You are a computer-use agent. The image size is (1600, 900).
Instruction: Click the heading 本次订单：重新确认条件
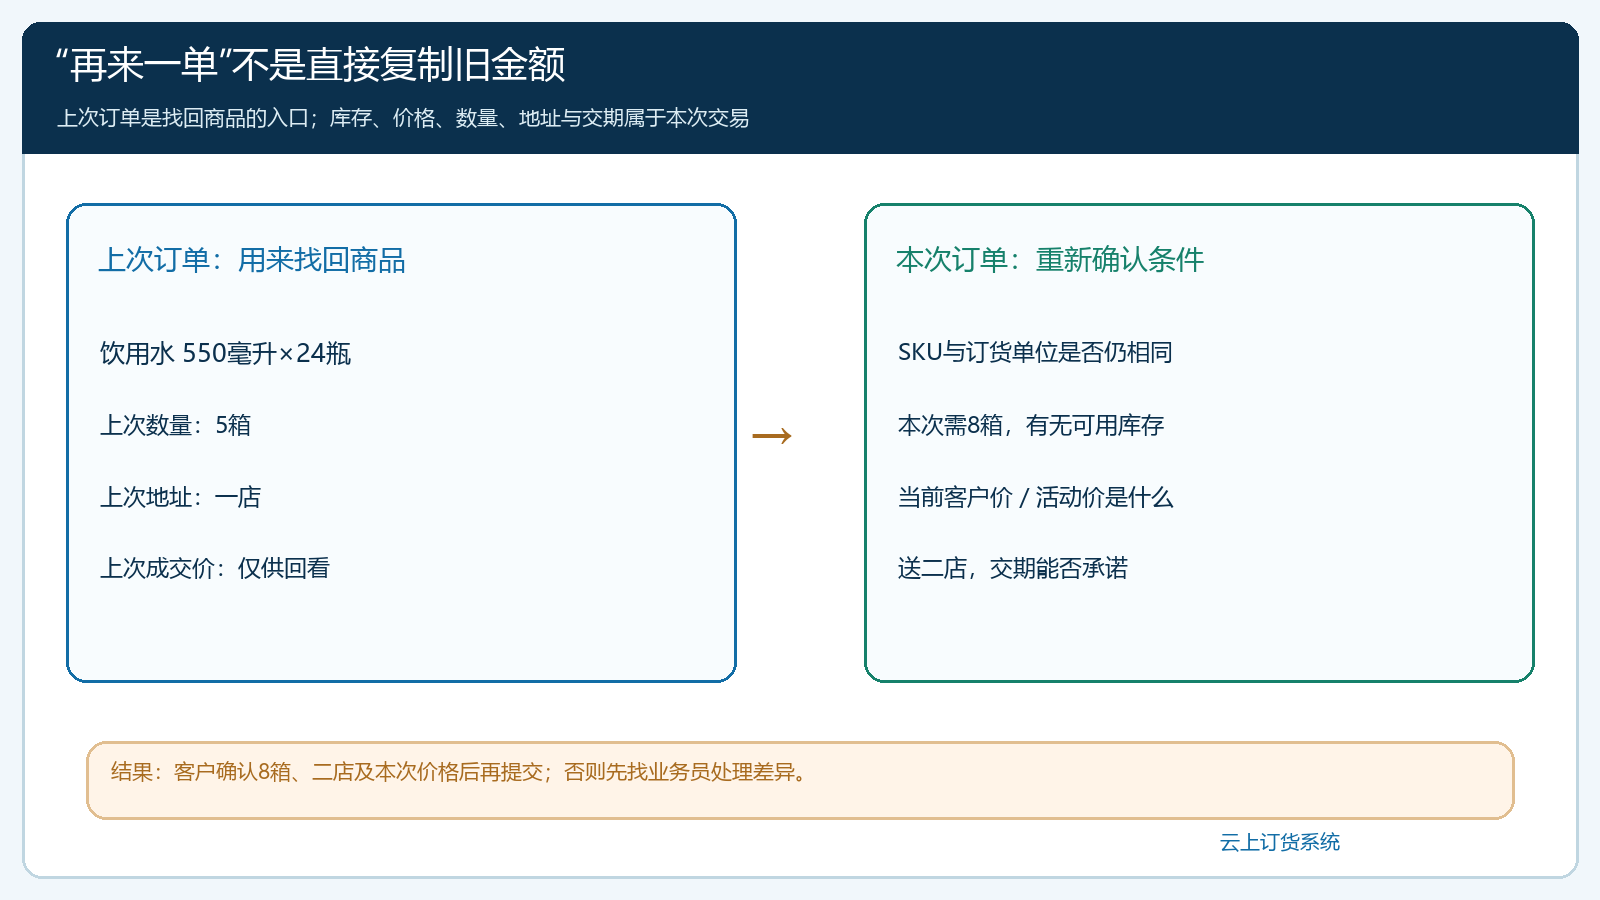click(1050, 260)
